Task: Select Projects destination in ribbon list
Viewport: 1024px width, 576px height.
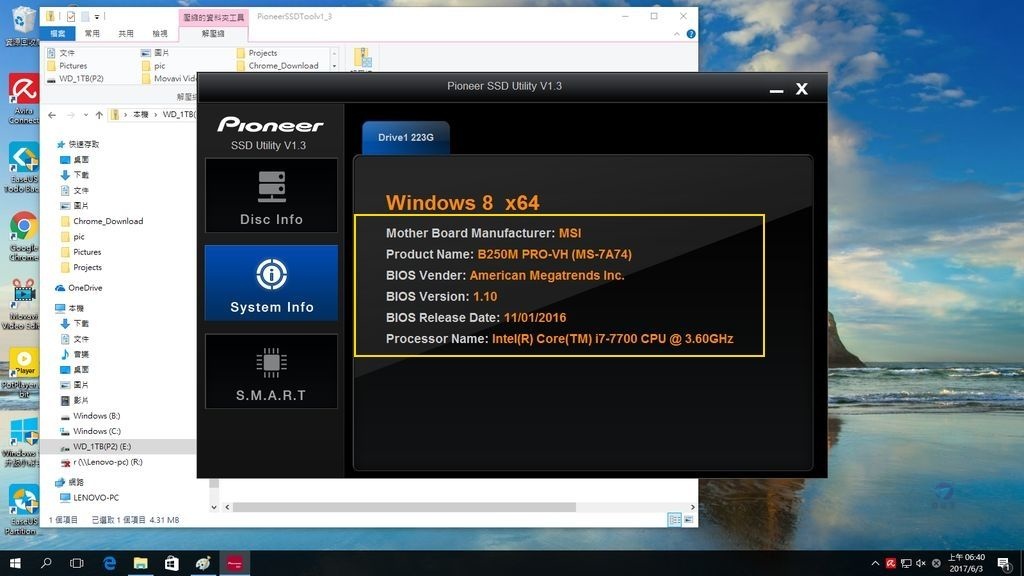Action: [257, 53]
